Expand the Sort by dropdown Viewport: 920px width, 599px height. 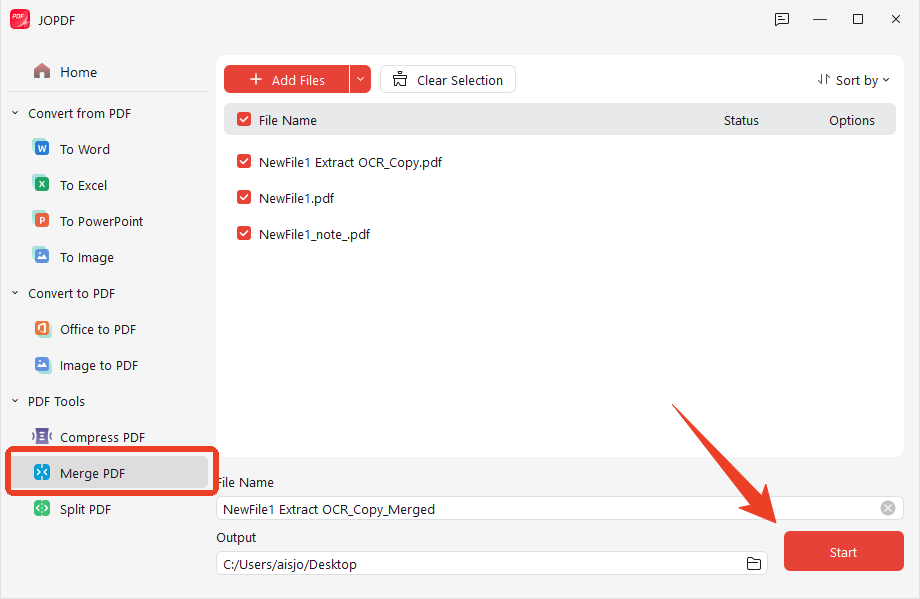pyautogui.click(x=854, y=80)
